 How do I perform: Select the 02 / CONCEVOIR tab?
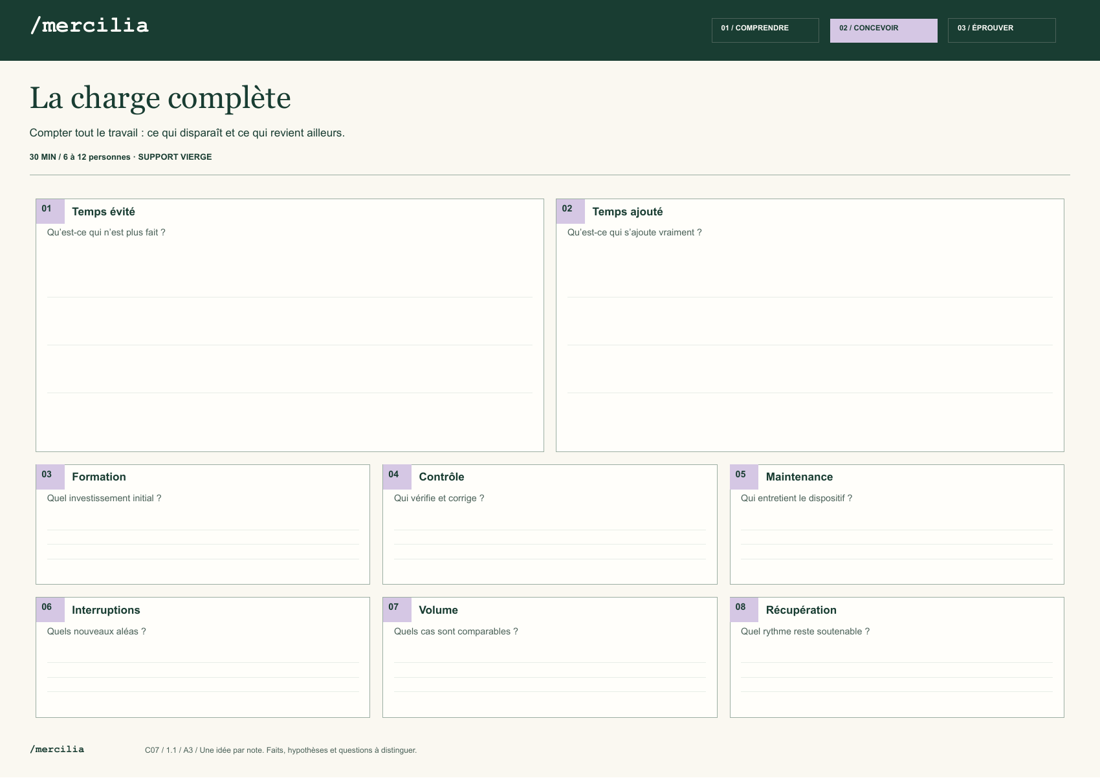(x=883, y=30)
